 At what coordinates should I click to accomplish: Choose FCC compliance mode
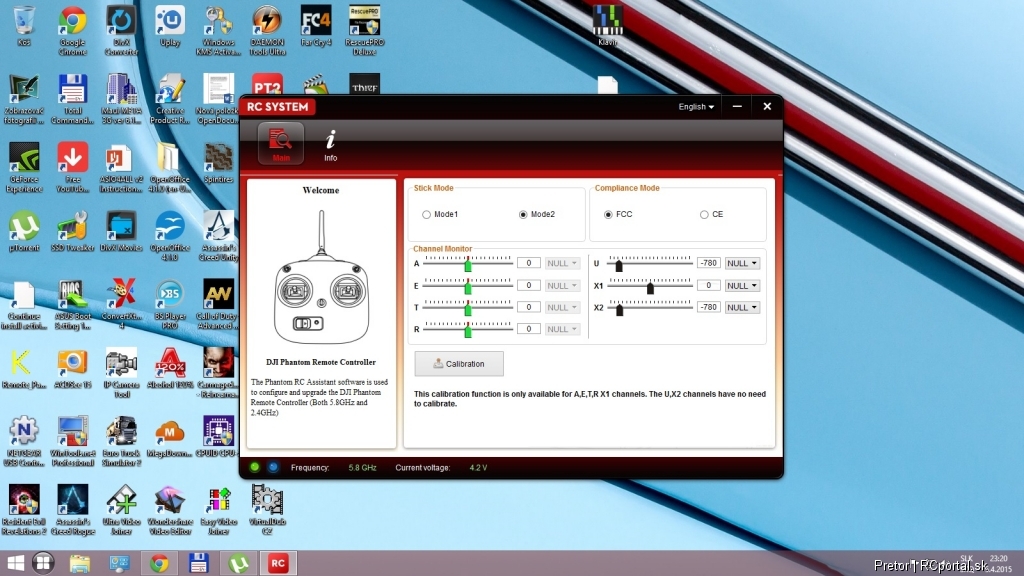618,214
